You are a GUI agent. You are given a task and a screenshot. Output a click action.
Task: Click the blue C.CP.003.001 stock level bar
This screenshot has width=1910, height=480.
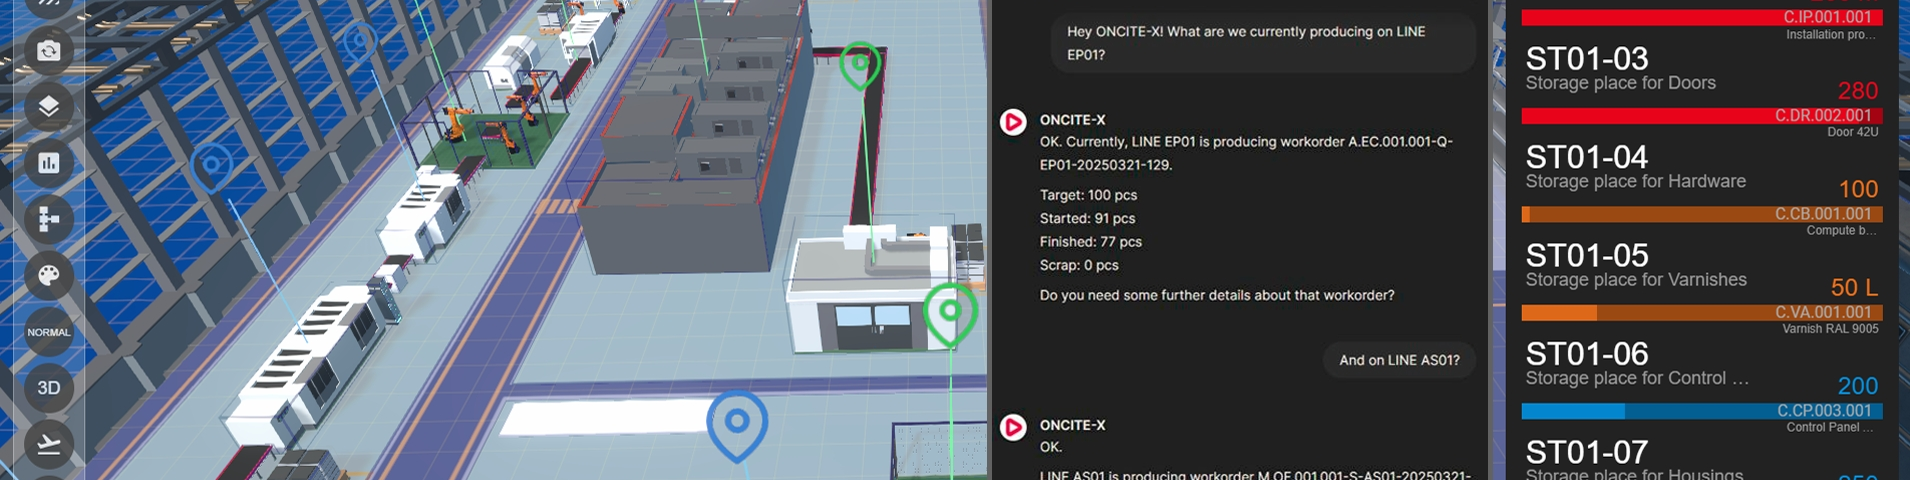[1701, 411]
